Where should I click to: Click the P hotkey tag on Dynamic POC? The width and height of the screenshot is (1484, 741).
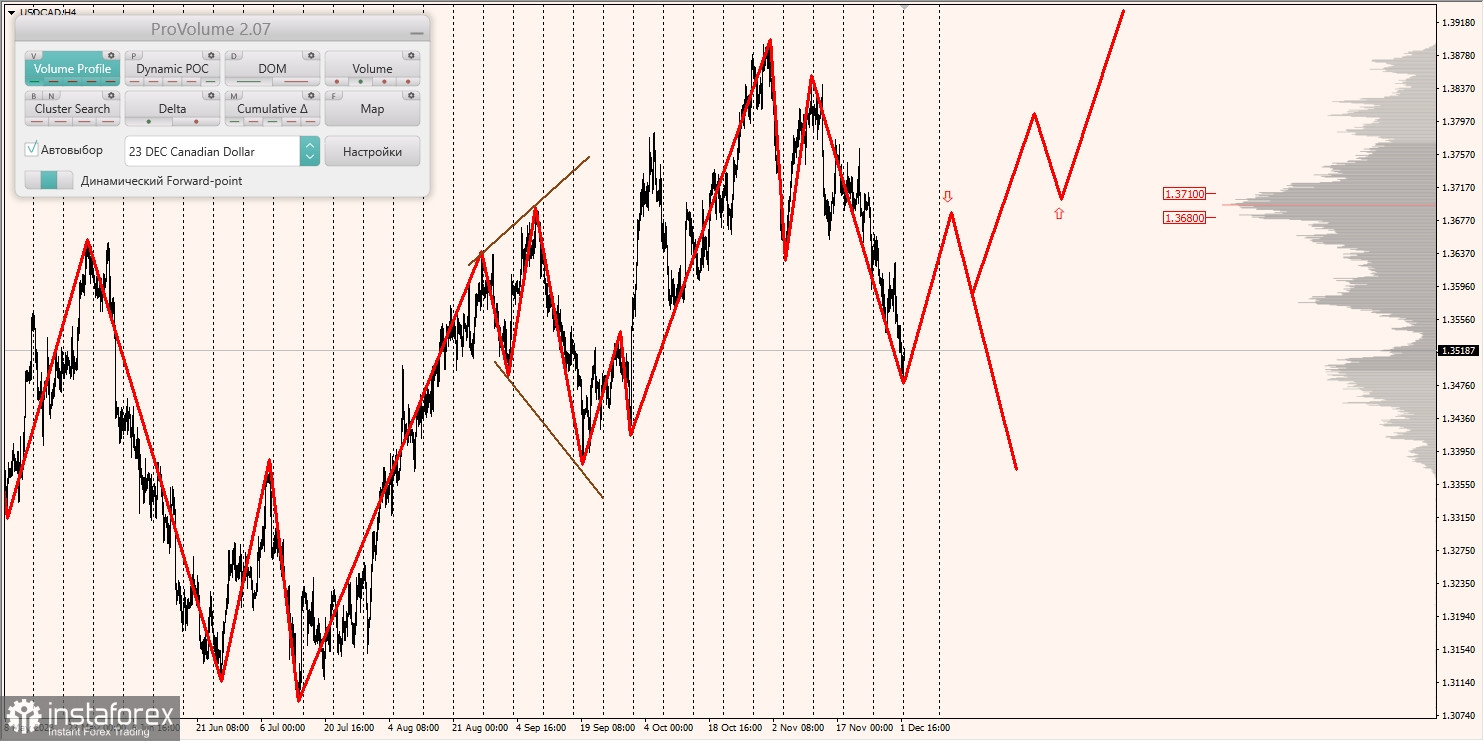tap(134, 56)
